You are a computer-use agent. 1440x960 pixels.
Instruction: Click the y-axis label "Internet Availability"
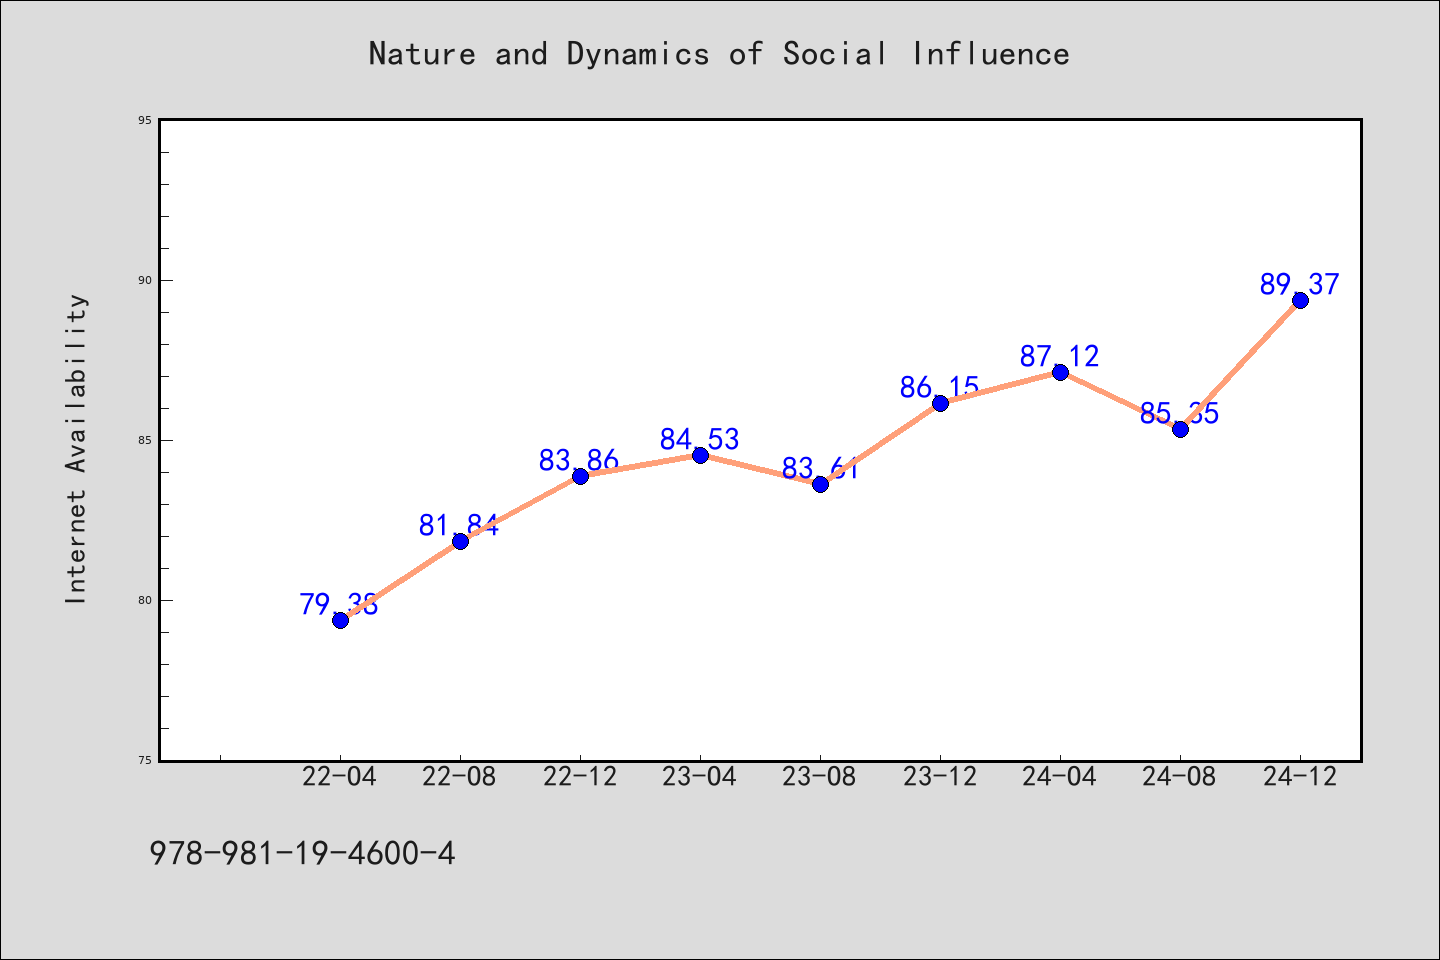76,449
